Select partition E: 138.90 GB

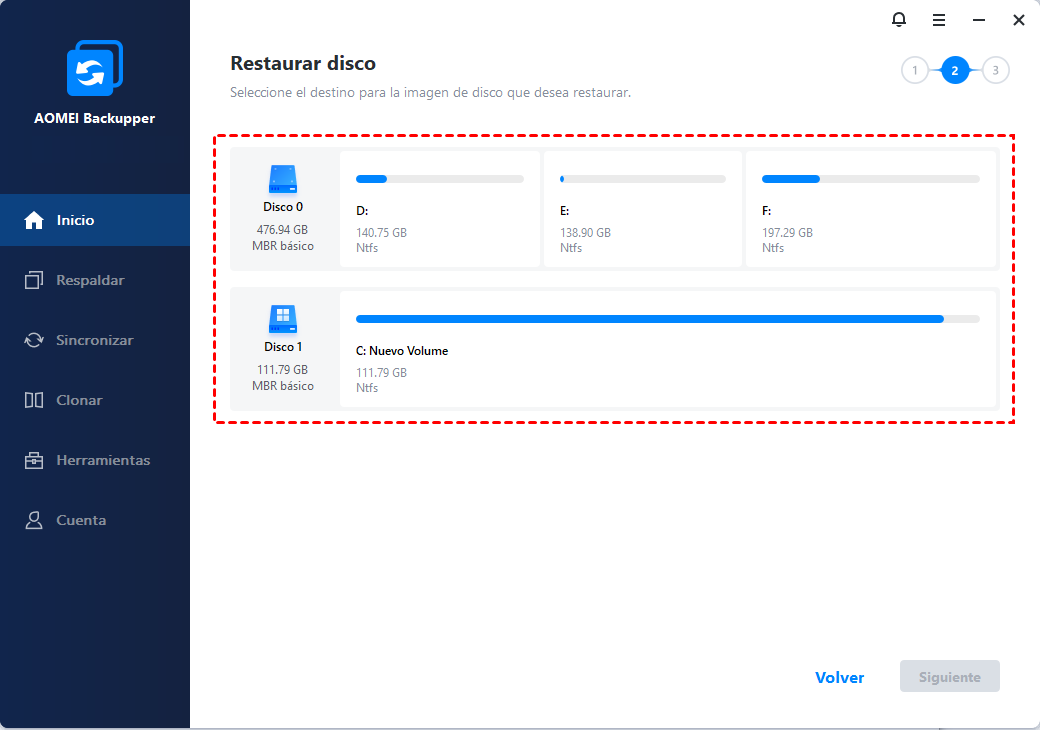[642, 210]
